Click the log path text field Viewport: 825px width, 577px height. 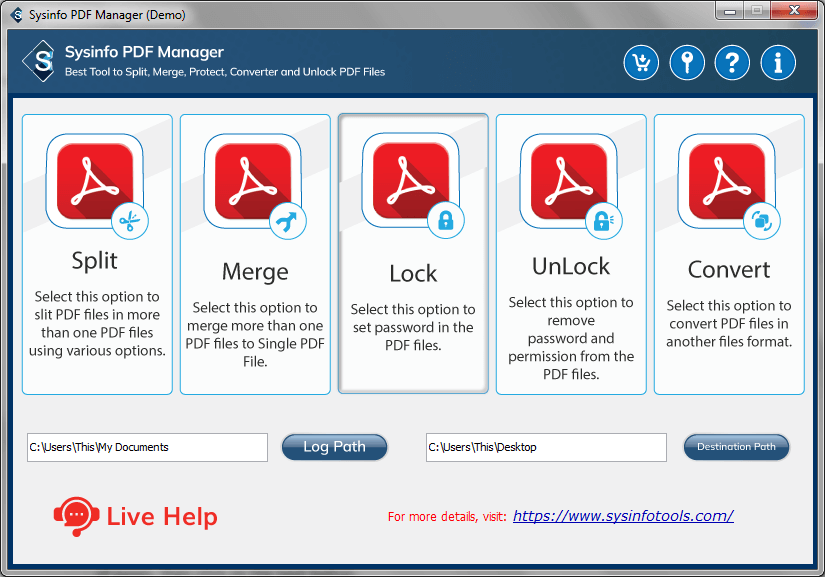tap(147, 447)
